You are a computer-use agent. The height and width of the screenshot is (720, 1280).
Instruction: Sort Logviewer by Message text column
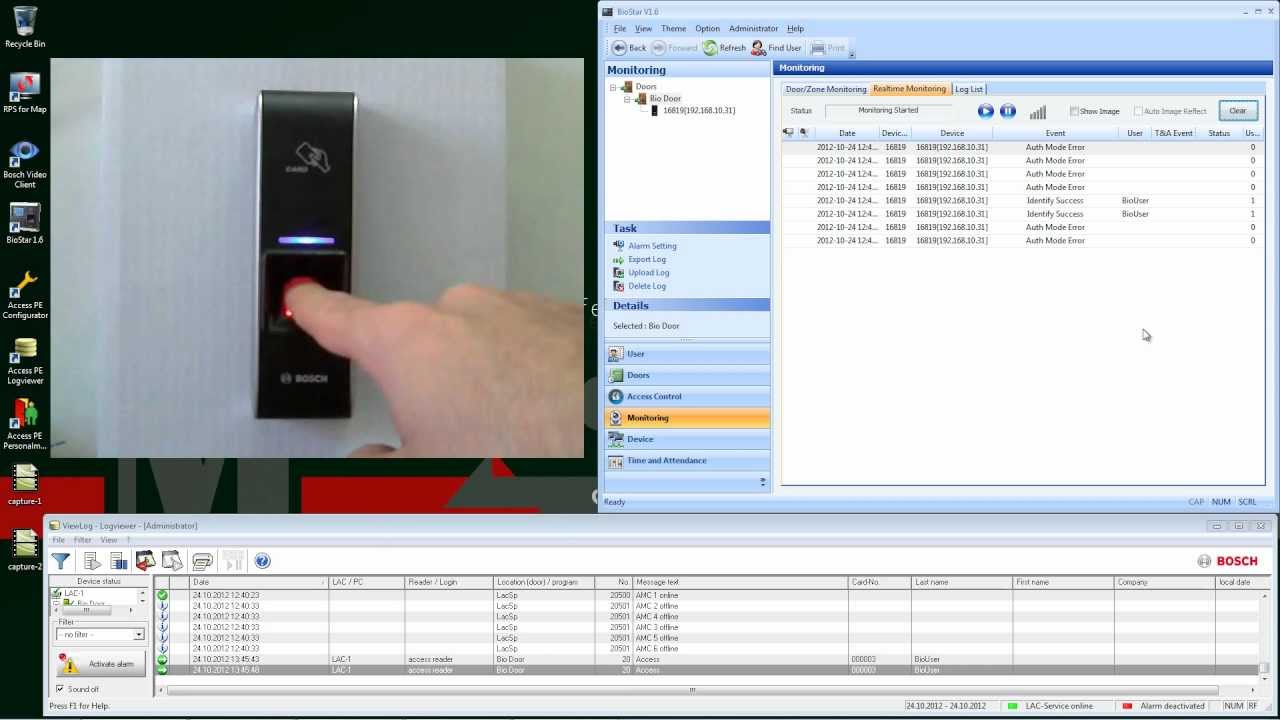click(x=740, y=582)
